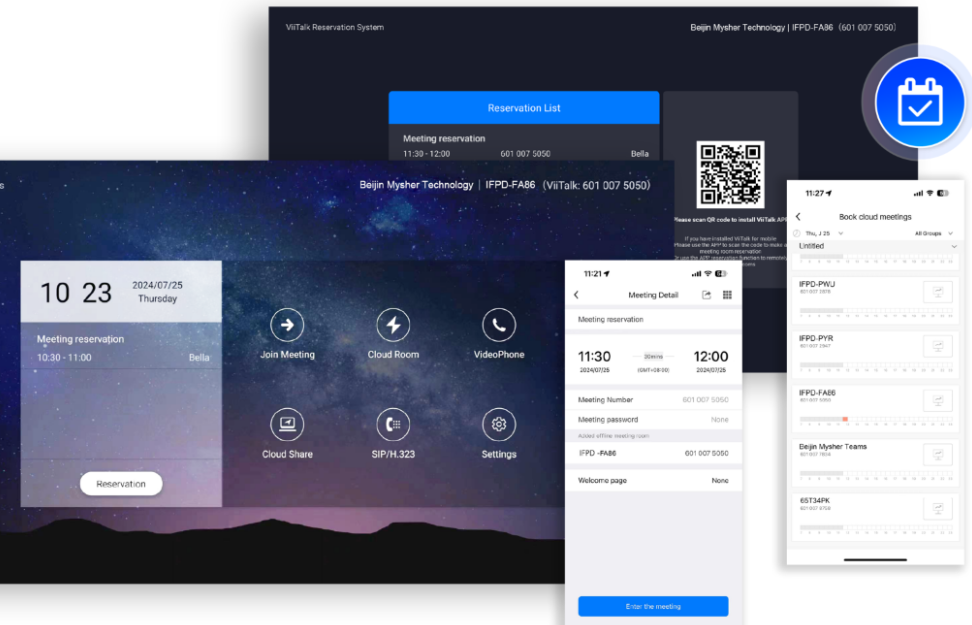Image resolution: width=972 pixels, height=625 pixels.
Task: Open the Welcome page row
Action: tap(653, 481)
